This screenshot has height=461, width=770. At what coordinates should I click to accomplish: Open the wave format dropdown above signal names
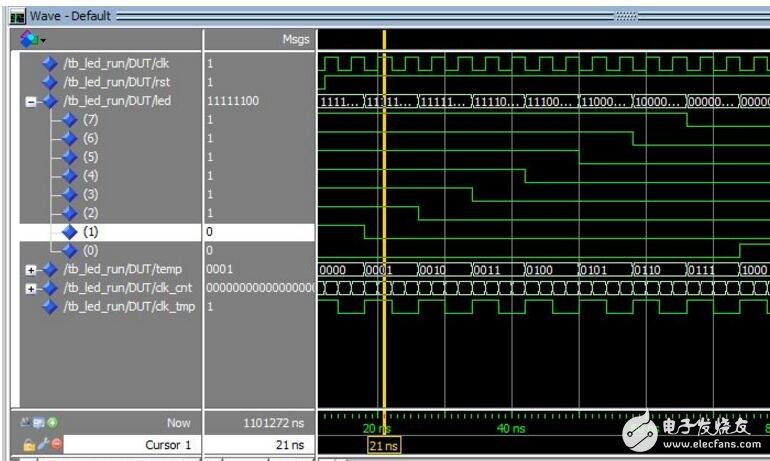(30, 40)
